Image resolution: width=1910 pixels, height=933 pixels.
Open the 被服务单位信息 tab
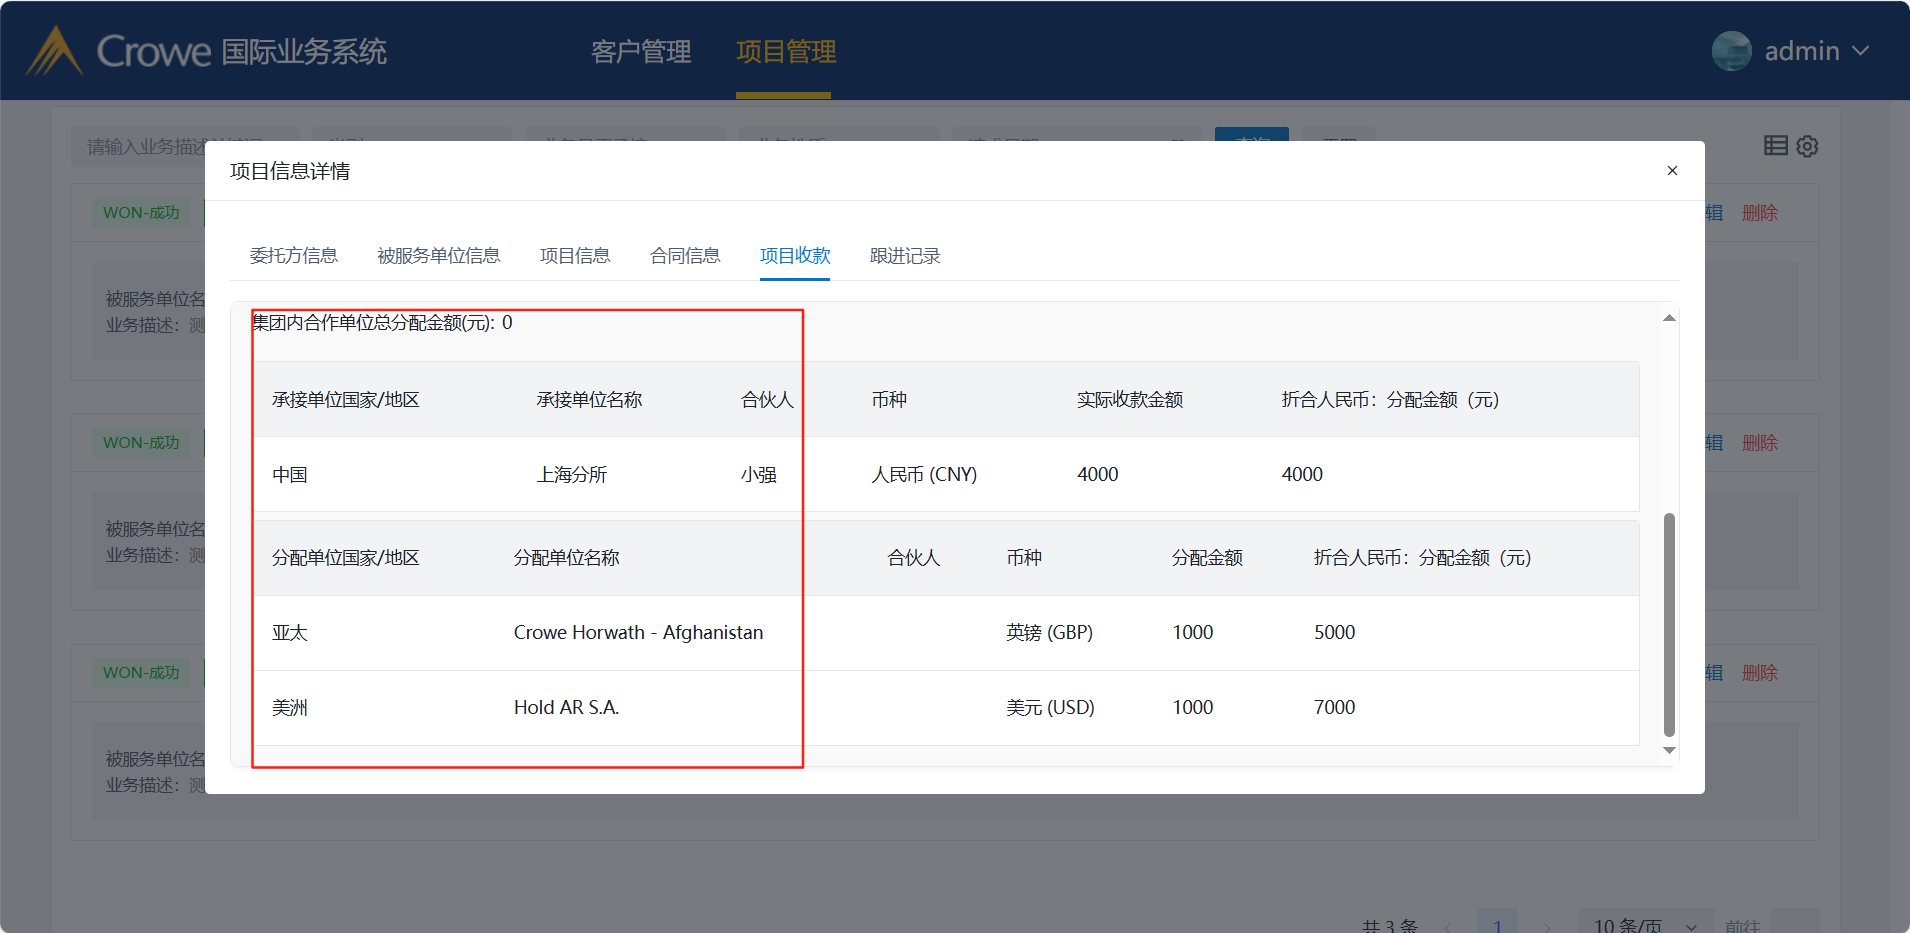(438, 256)
